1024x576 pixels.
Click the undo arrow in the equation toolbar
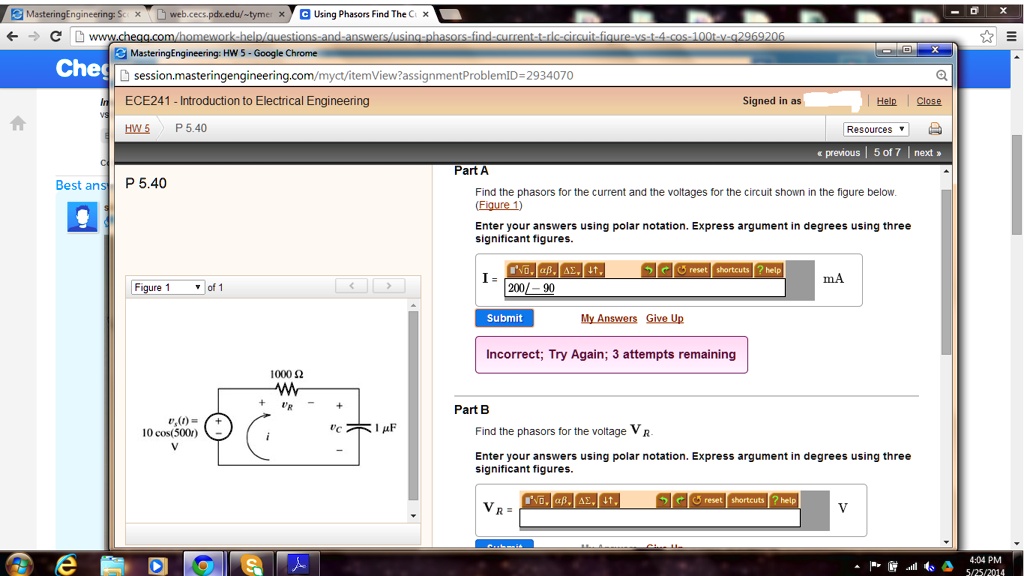649,270
